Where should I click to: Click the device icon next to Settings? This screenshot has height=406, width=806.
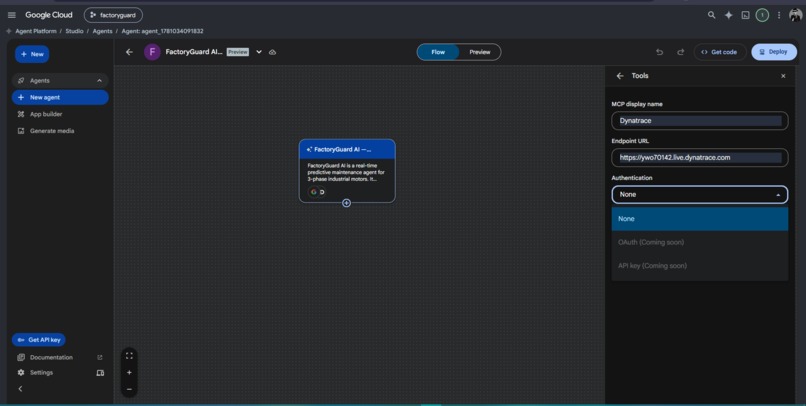point(100,373)
